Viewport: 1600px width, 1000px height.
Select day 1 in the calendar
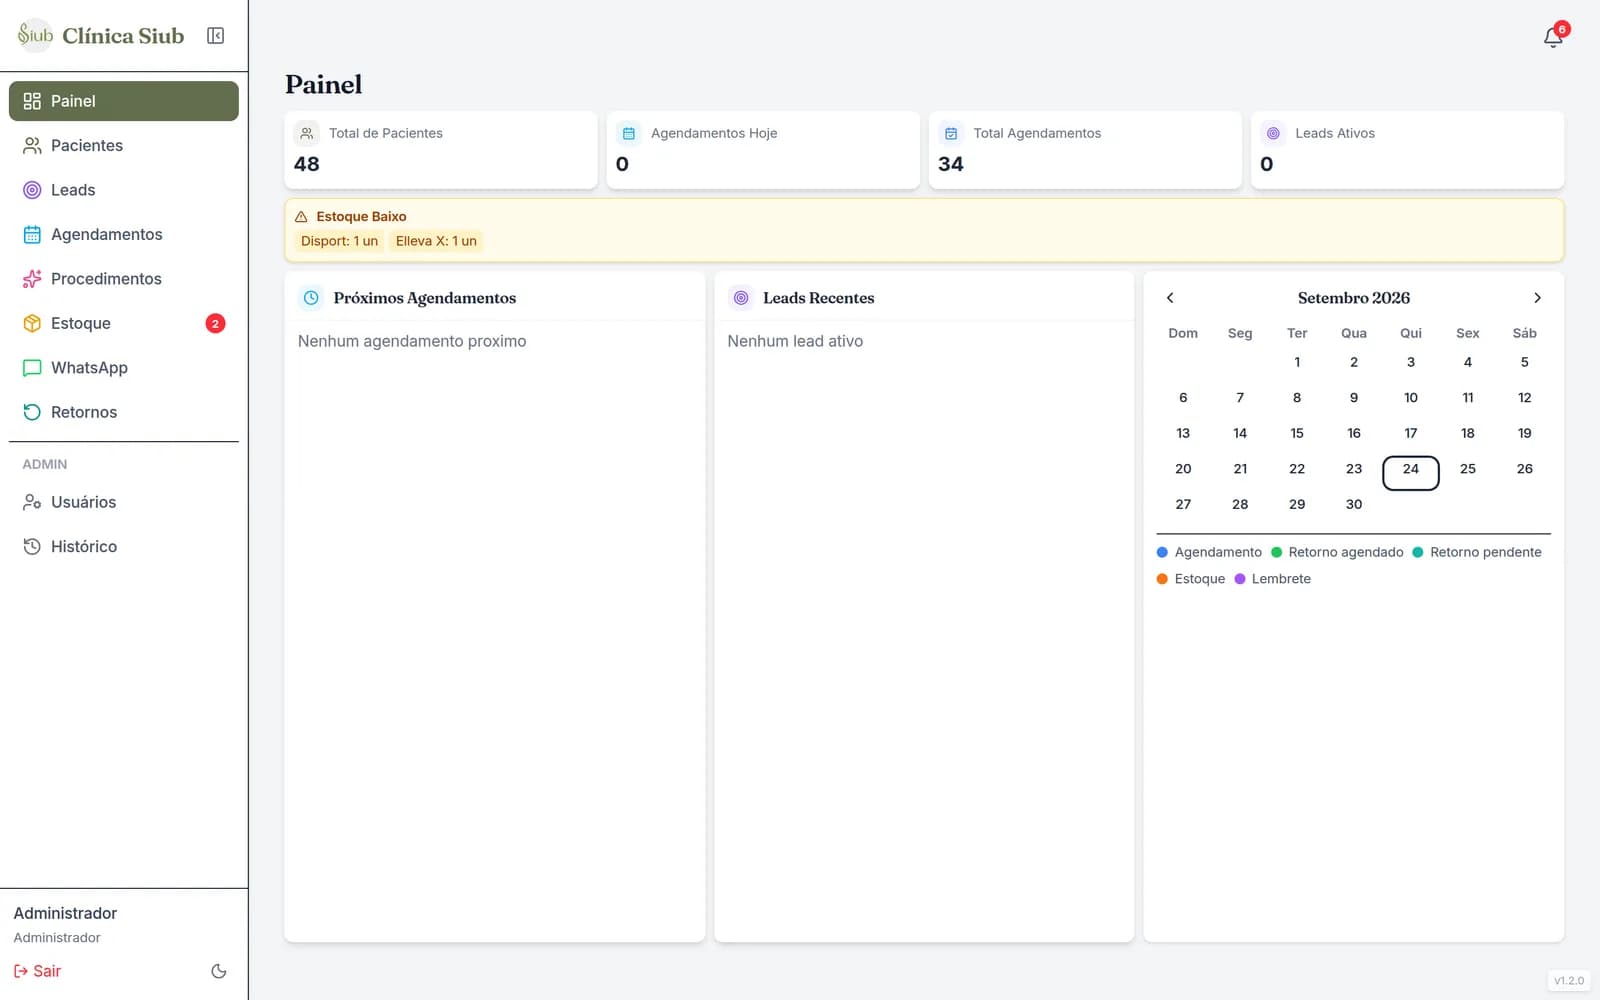(x=1297, y=362)
